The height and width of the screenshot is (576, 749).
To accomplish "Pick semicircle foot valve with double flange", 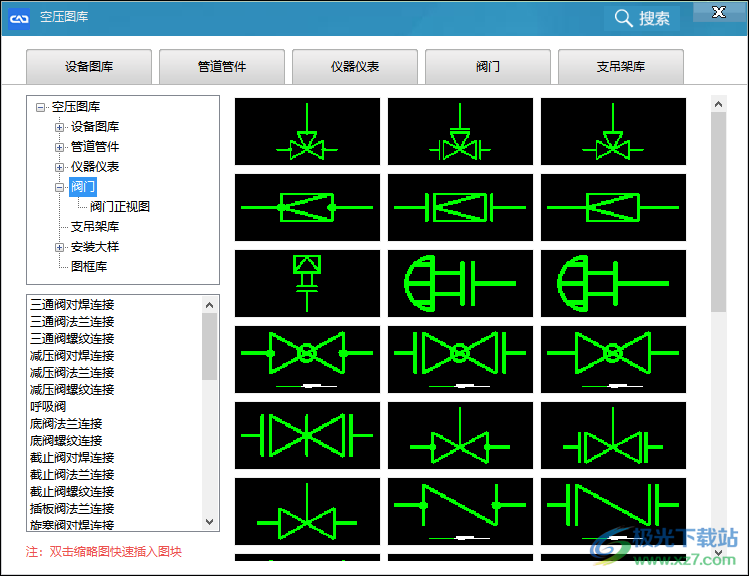I will pyautogui.click(x=460, y=283).
